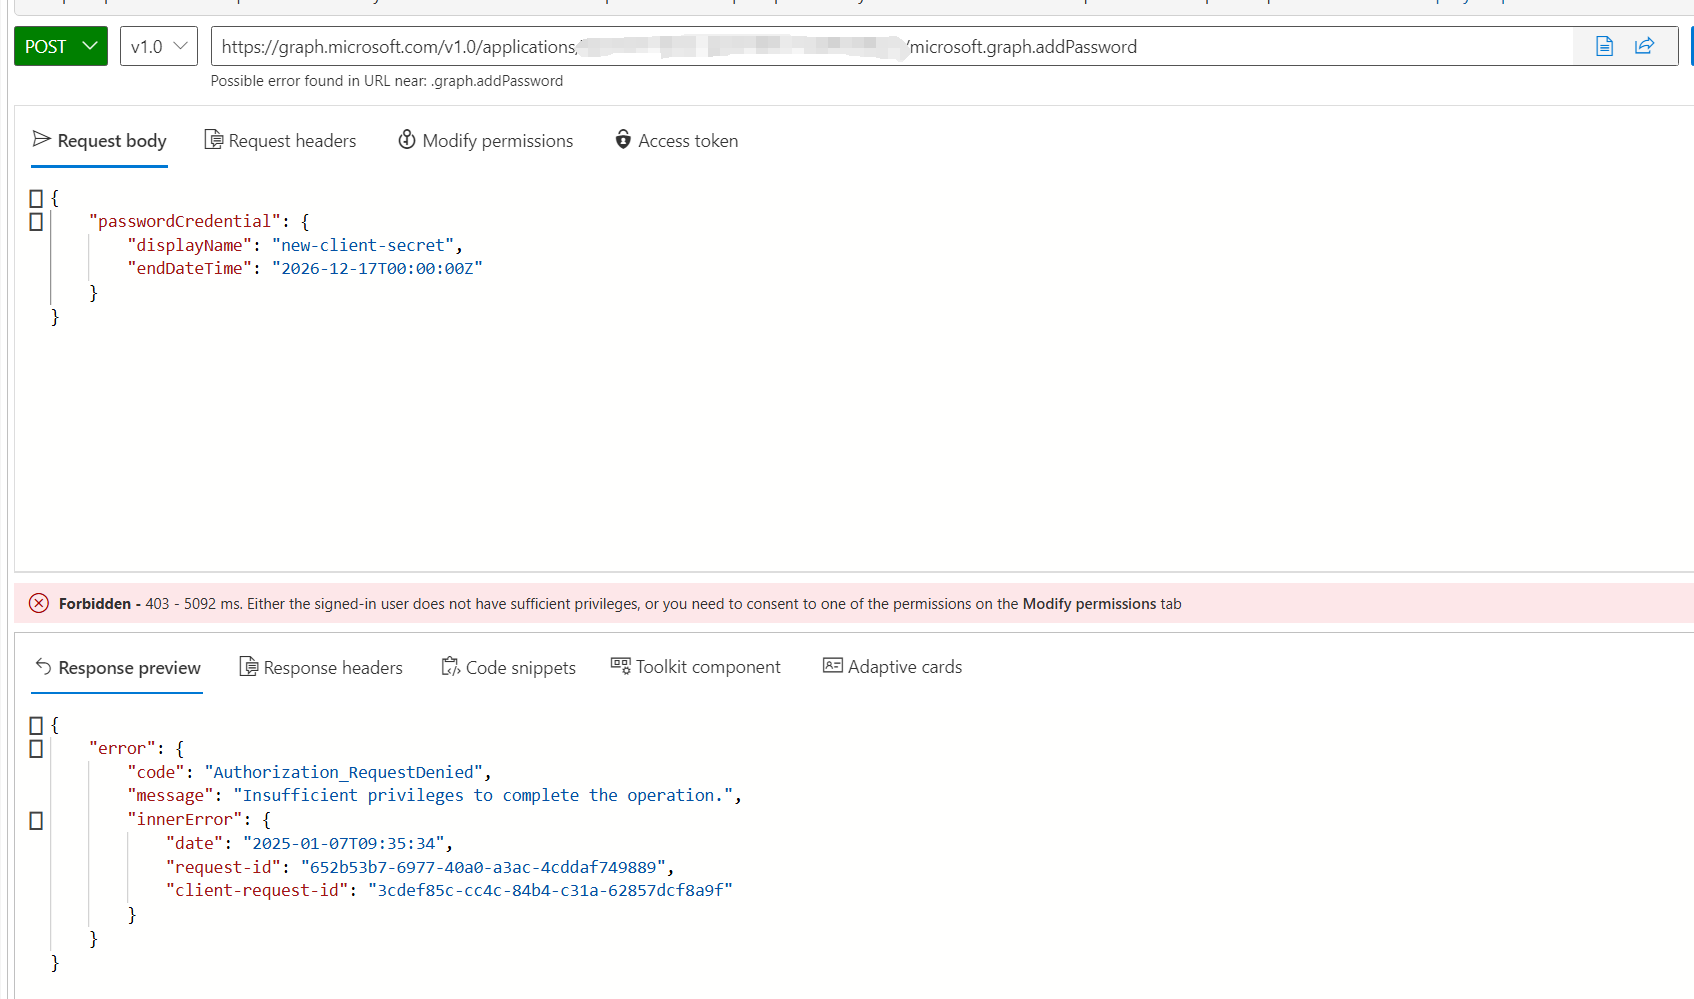Switch to Request headers tab

click(x=280, y=141)
